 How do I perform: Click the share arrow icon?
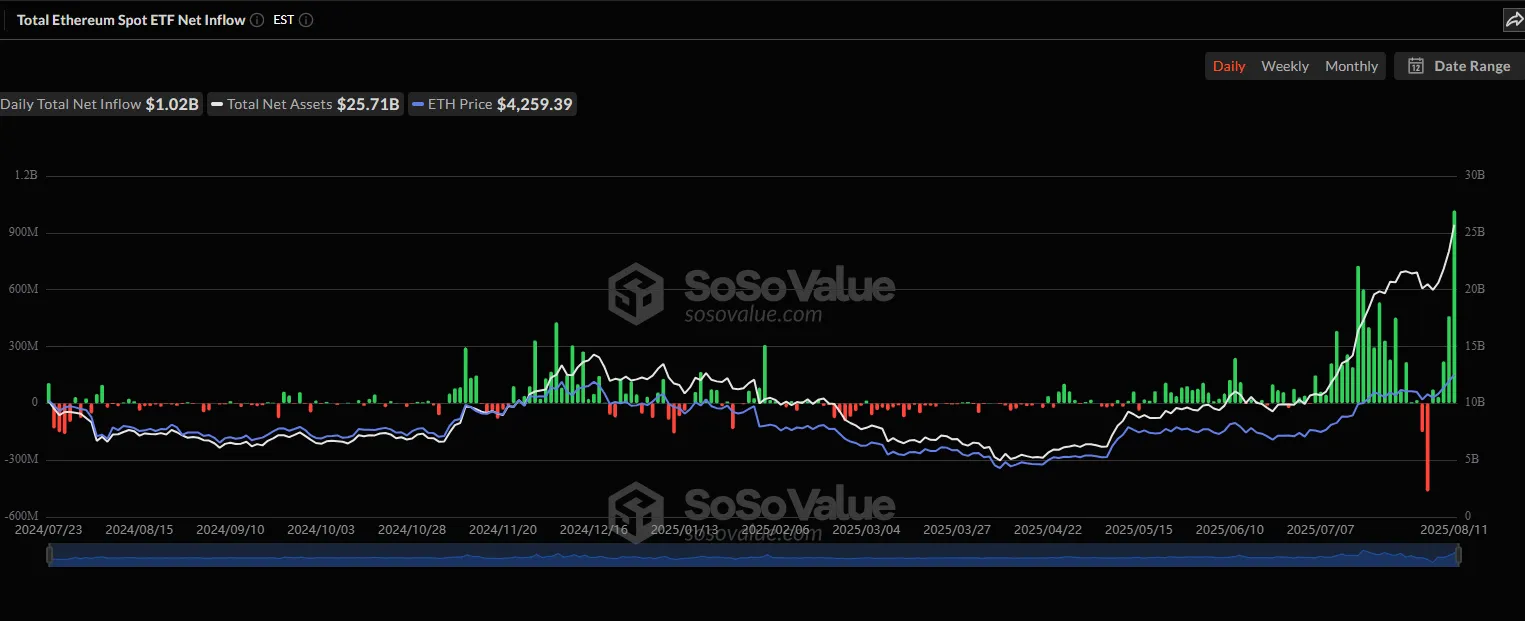(x=1513, y=20)
